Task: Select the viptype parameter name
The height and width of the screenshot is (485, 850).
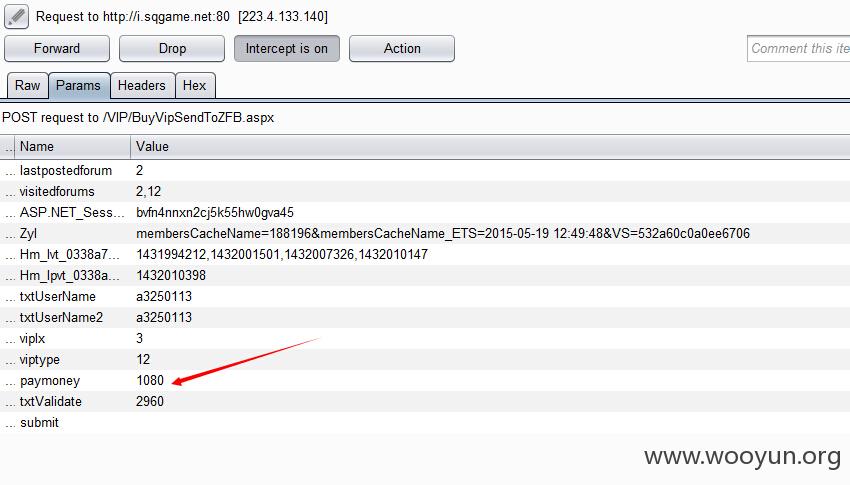Action: 40,360
